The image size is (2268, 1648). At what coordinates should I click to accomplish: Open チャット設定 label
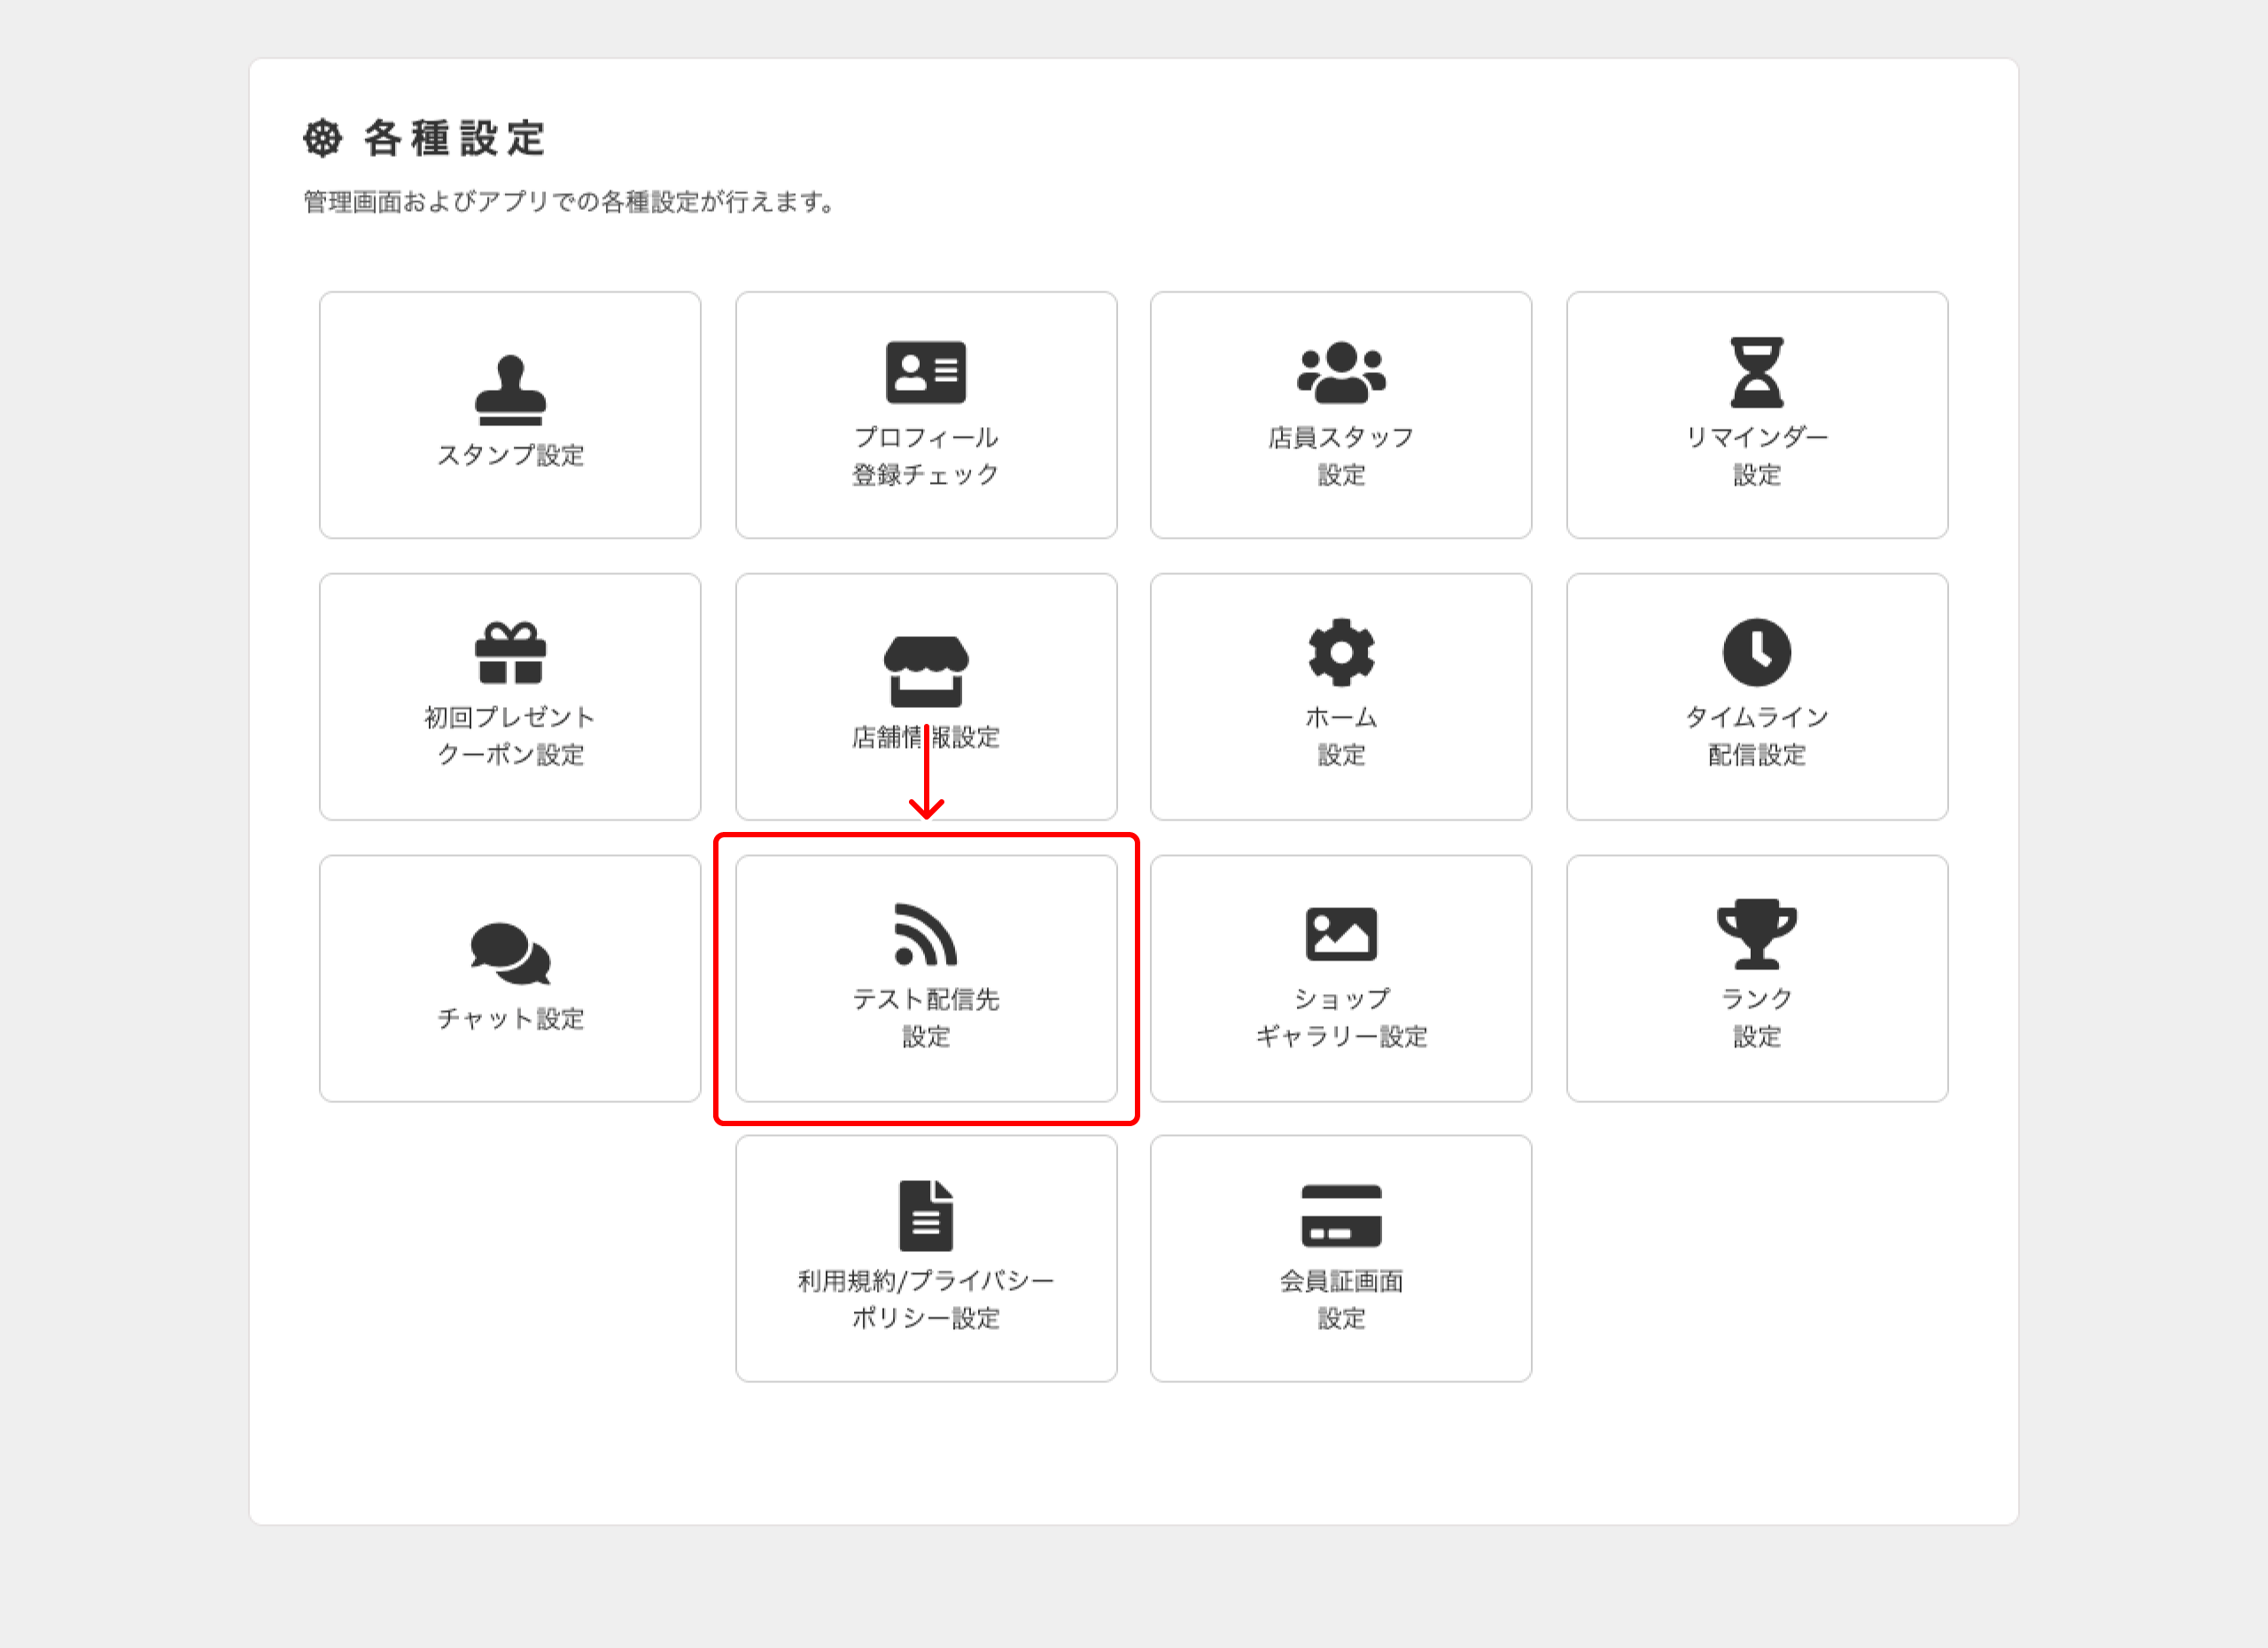[x=510, y=1019]
